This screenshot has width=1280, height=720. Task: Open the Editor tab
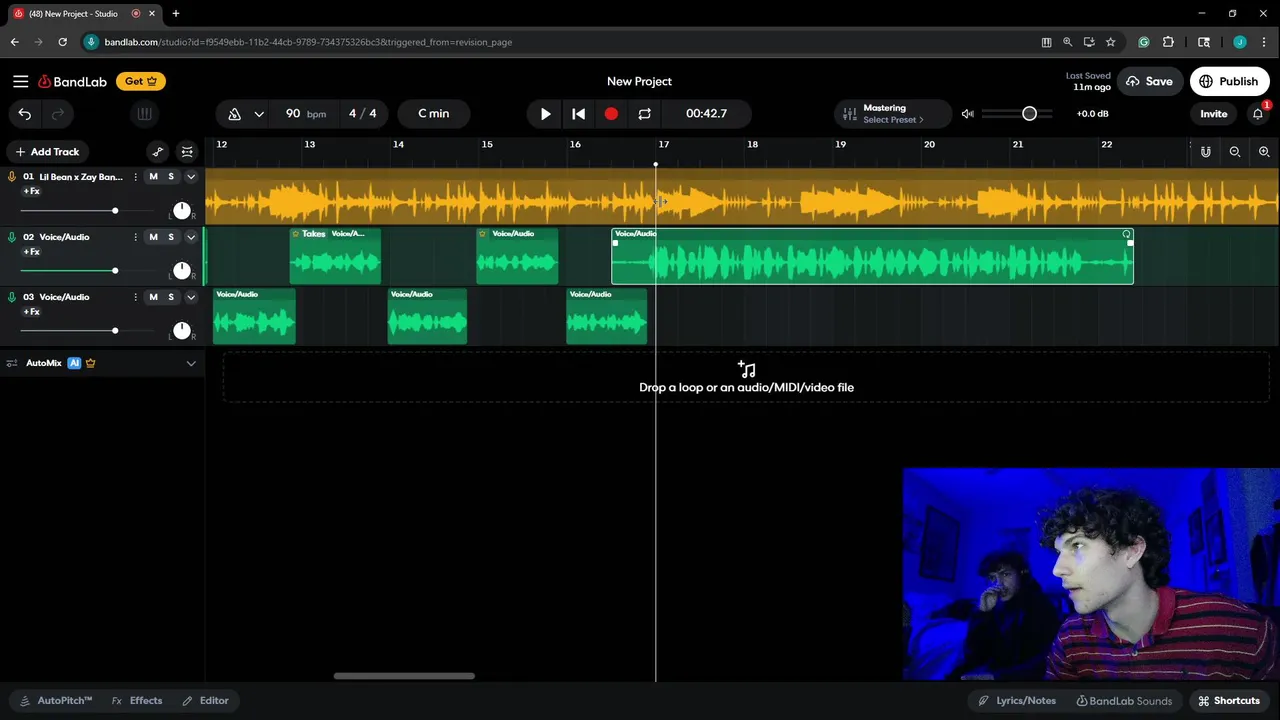205,701
